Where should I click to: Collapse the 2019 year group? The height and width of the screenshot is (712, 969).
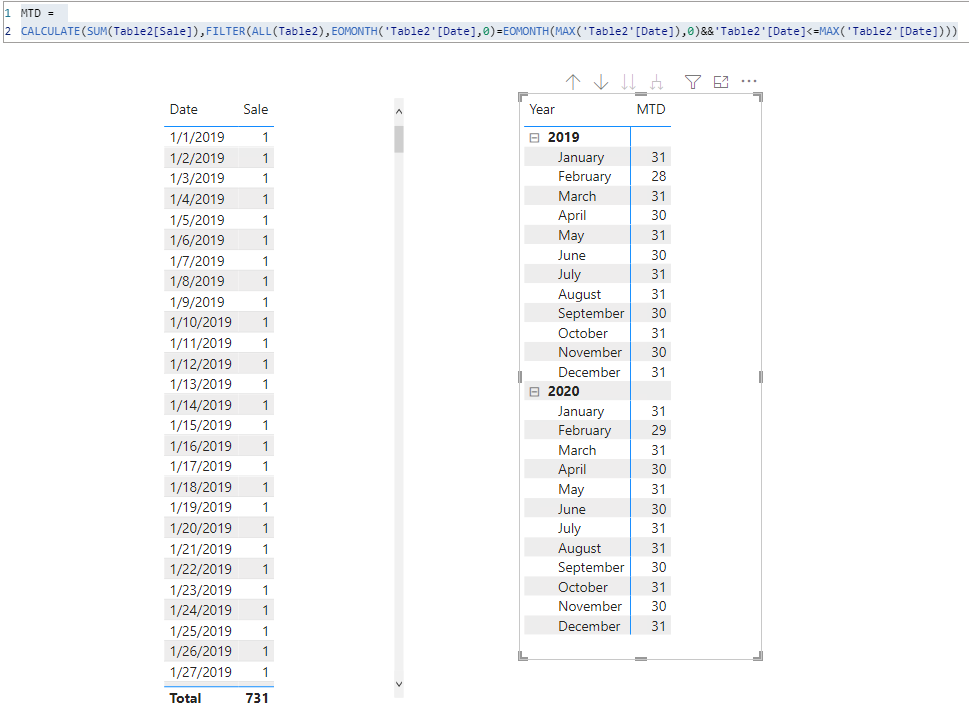535,138
